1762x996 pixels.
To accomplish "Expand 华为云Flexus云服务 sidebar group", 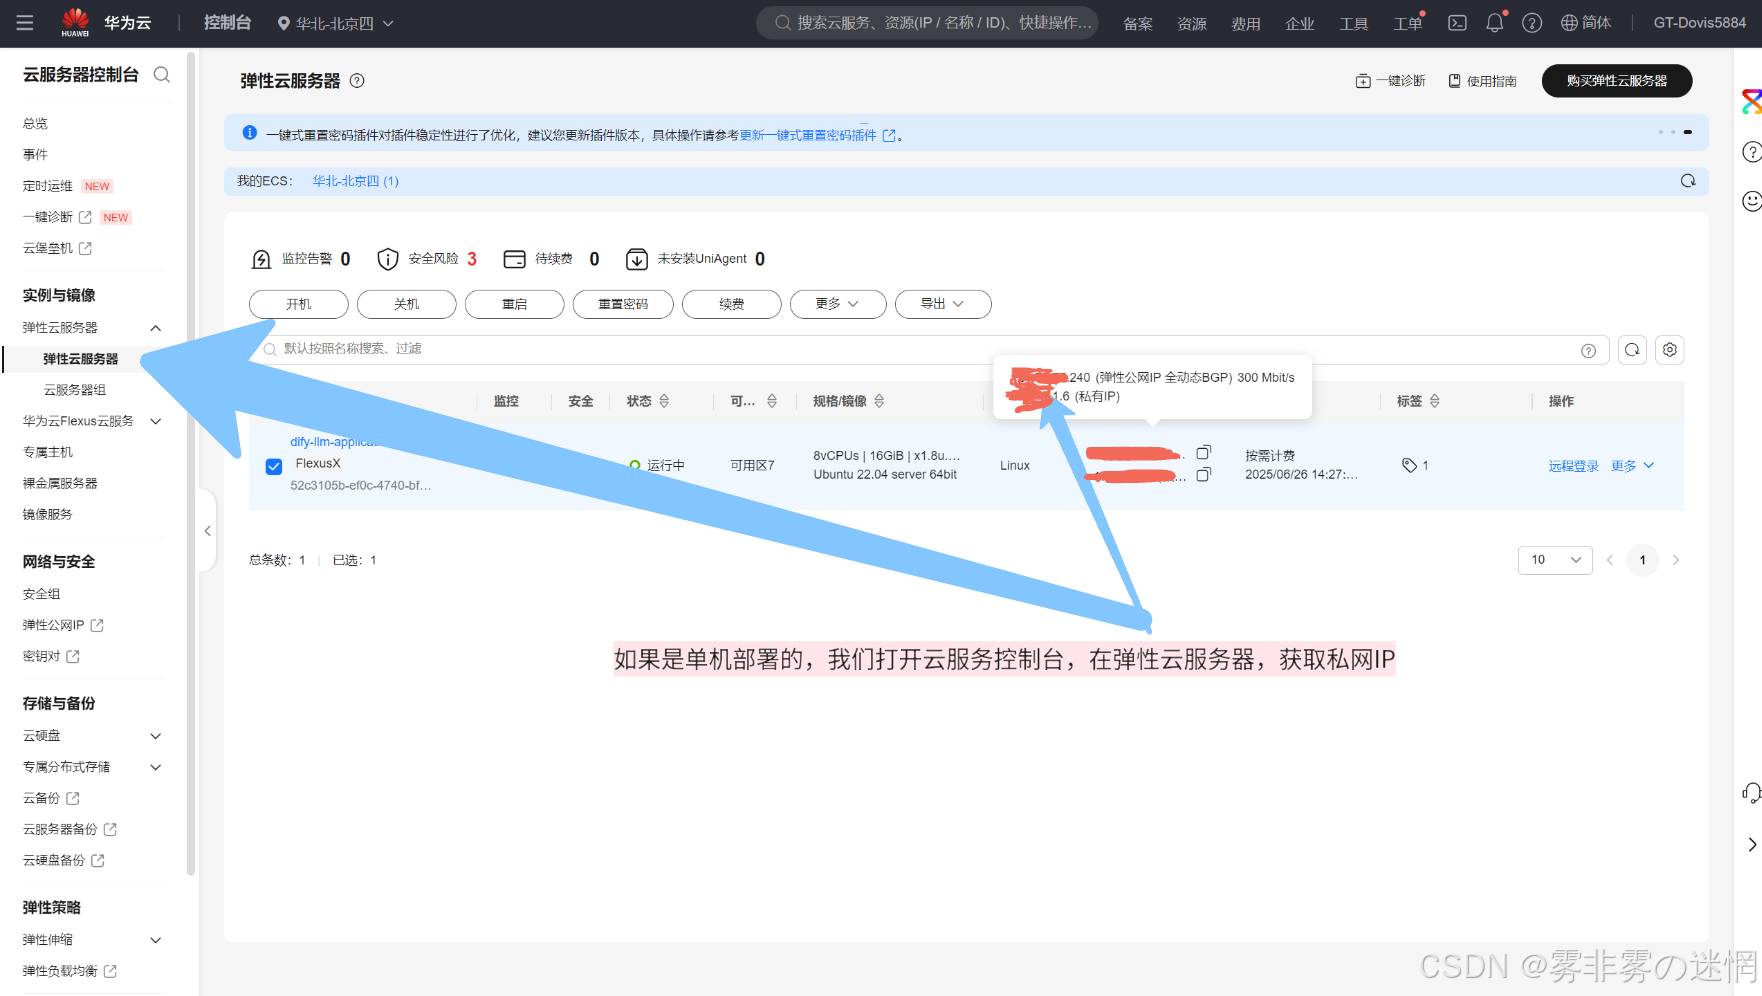I will (156, 421).
